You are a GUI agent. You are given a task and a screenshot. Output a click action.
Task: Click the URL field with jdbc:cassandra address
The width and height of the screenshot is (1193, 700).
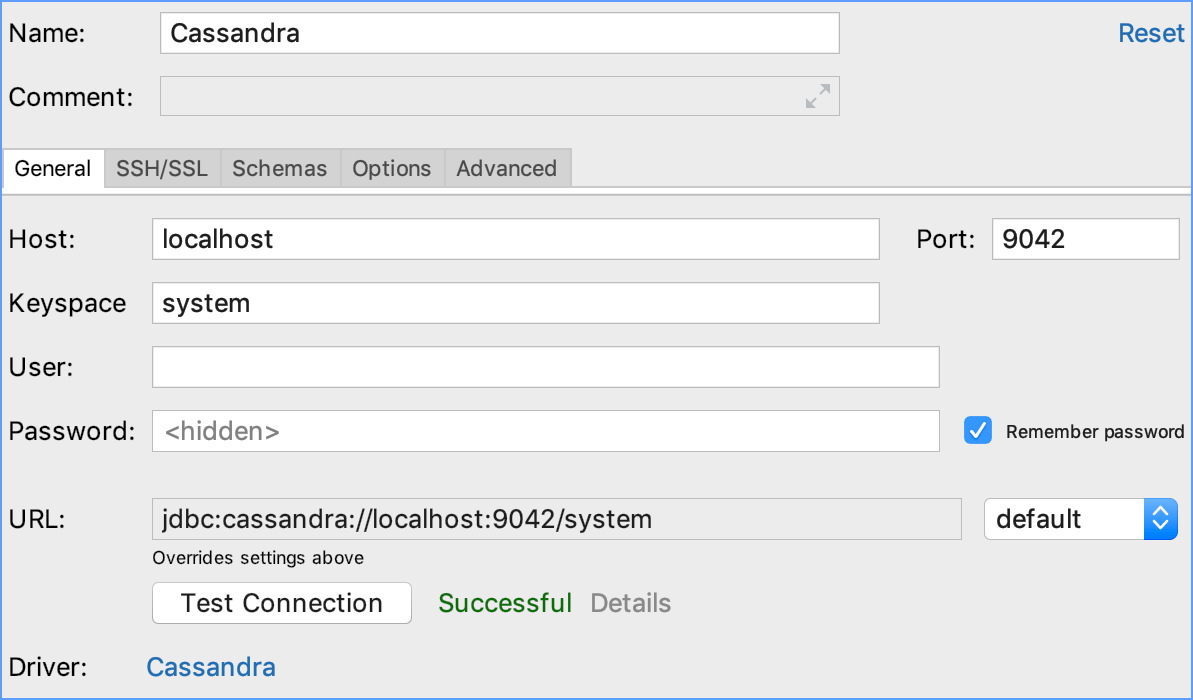[x=557, y=519]
